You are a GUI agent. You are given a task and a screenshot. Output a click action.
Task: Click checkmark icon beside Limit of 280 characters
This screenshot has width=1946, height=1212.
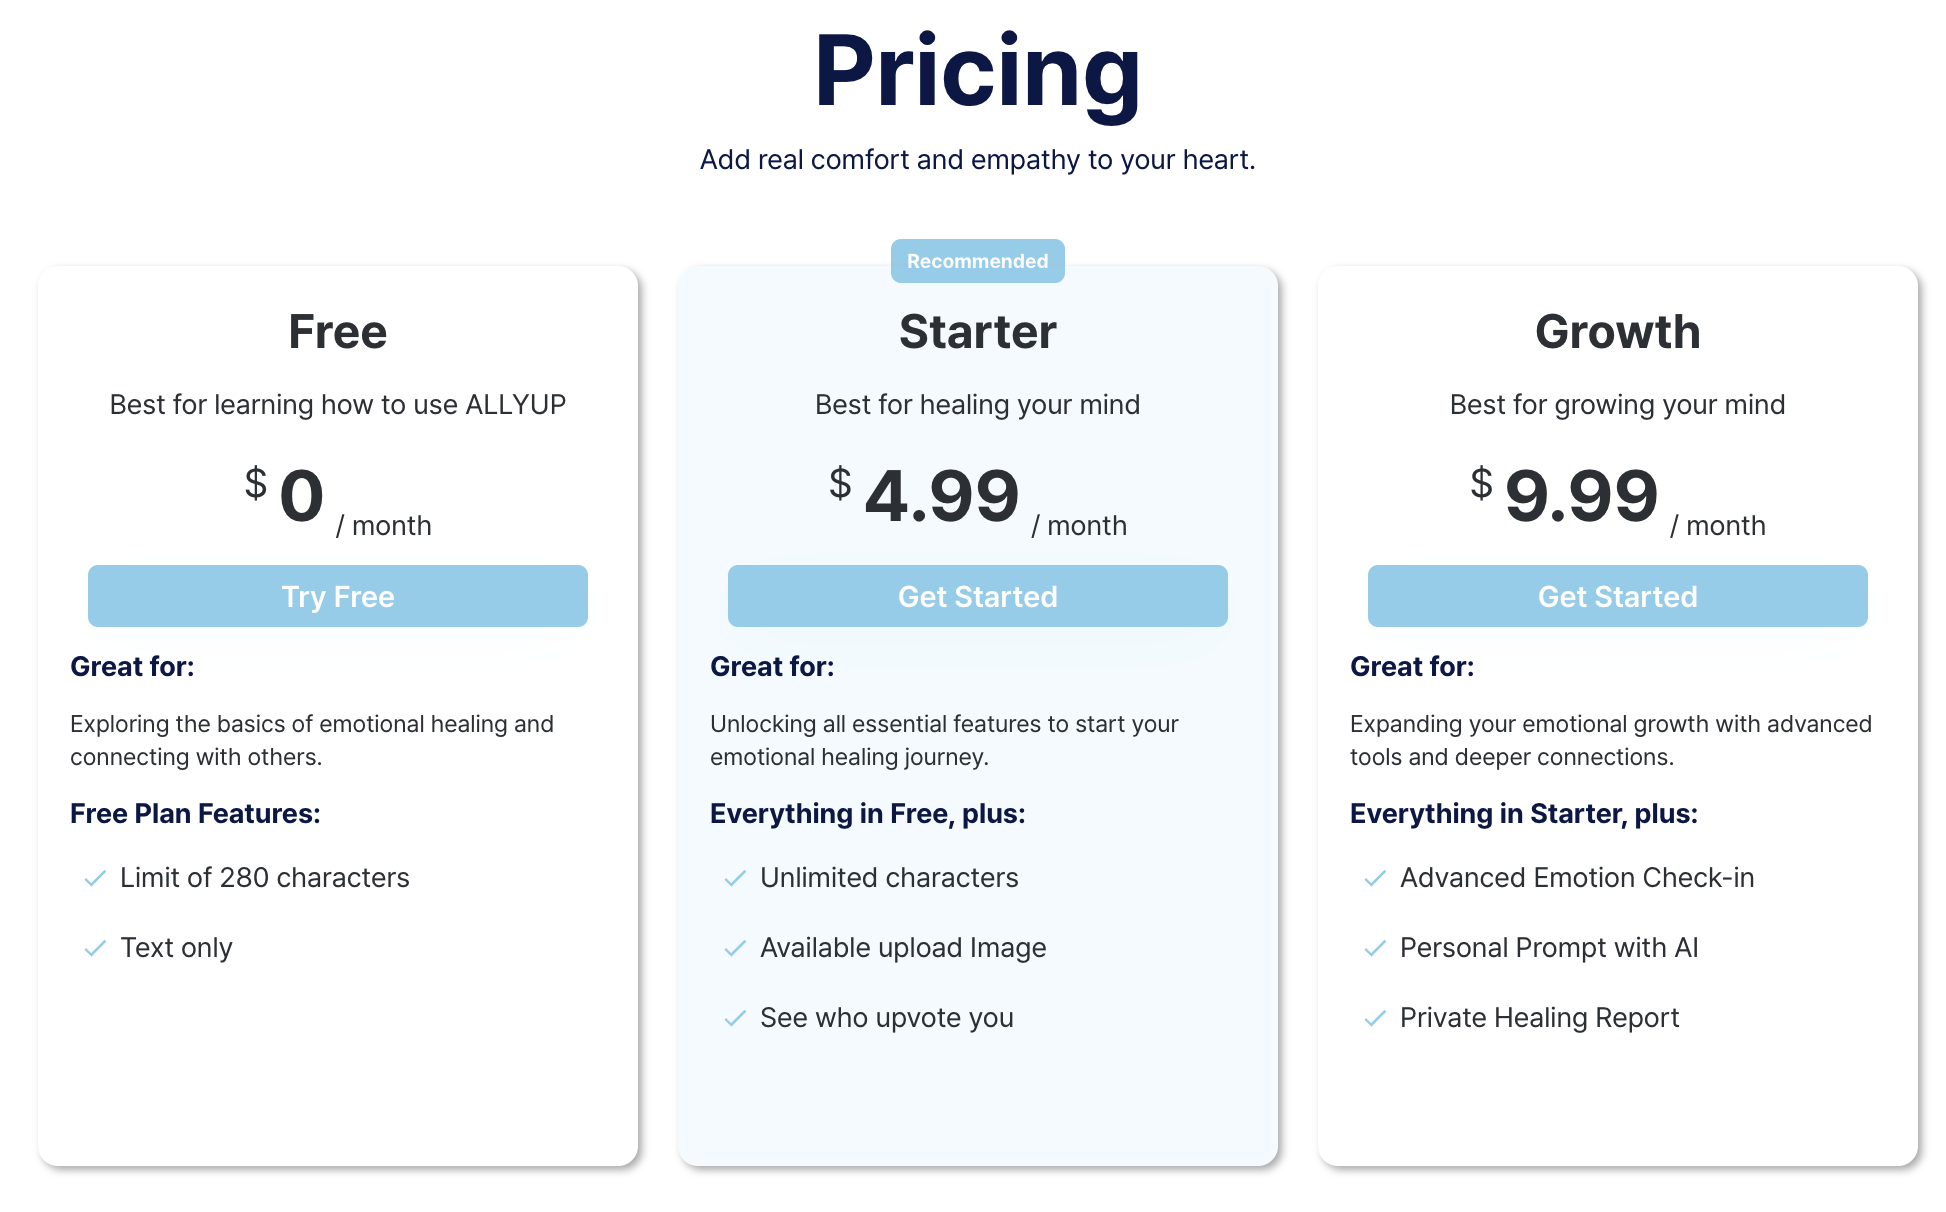tap(95, 878)
